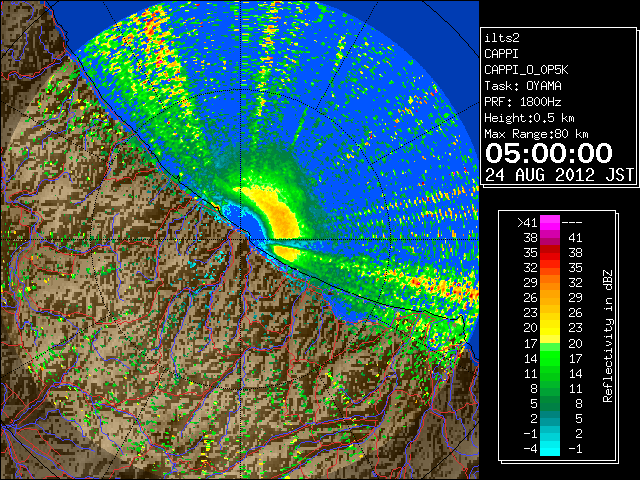The image size is (640, 480).
Task: Pick the dark green 5–8 dBZ legend swatch
Action: 550,403
